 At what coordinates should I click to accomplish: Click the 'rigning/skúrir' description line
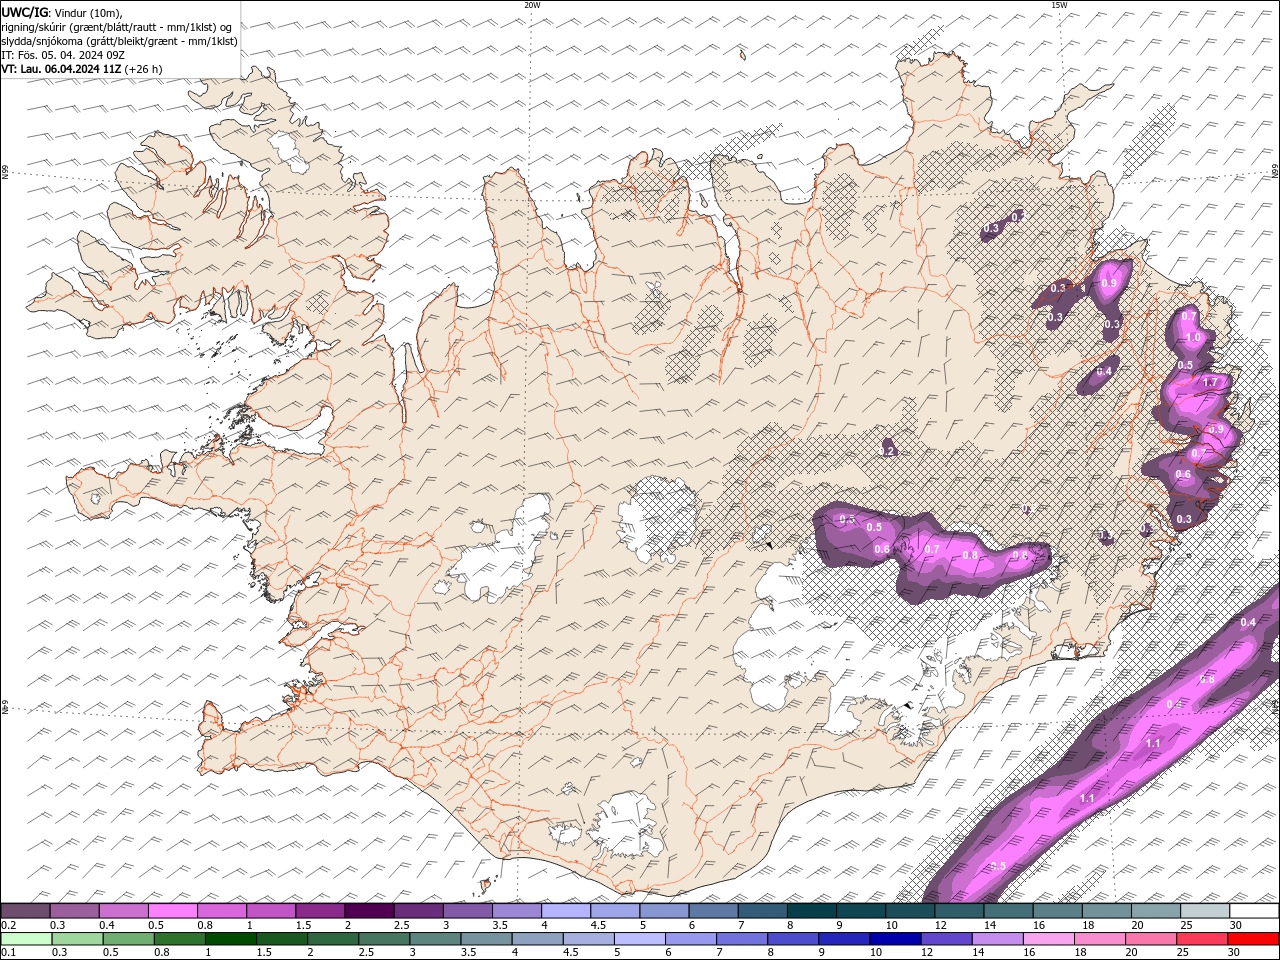click(x=118, y=26)
